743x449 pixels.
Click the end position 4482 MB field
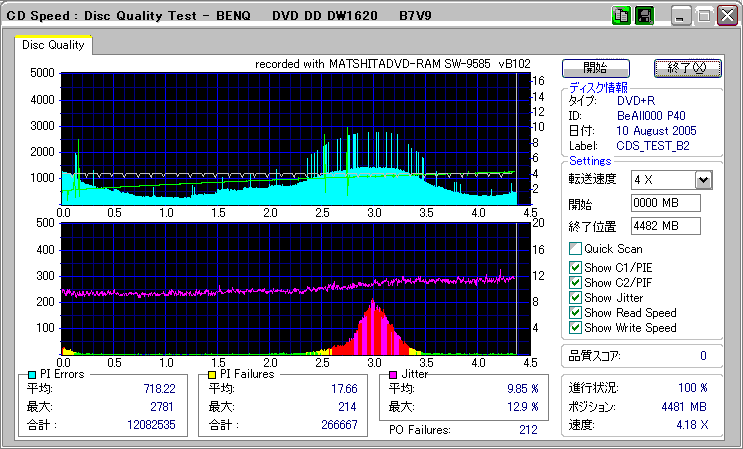click(665, 225)
